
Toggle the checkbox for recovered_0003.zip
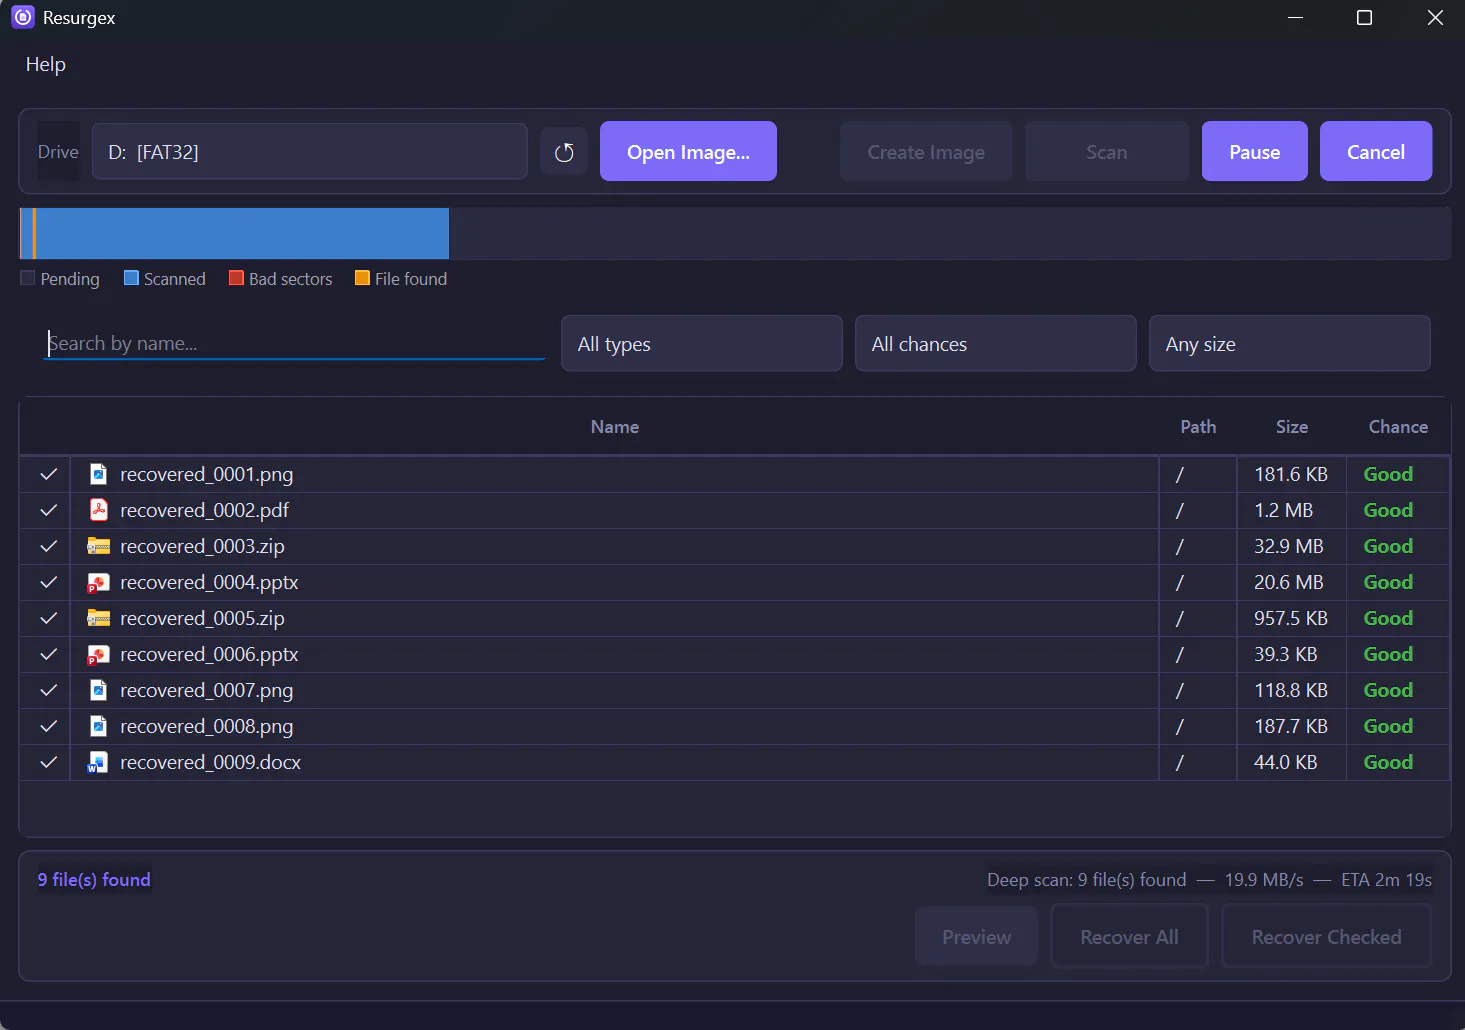[48, 546]
